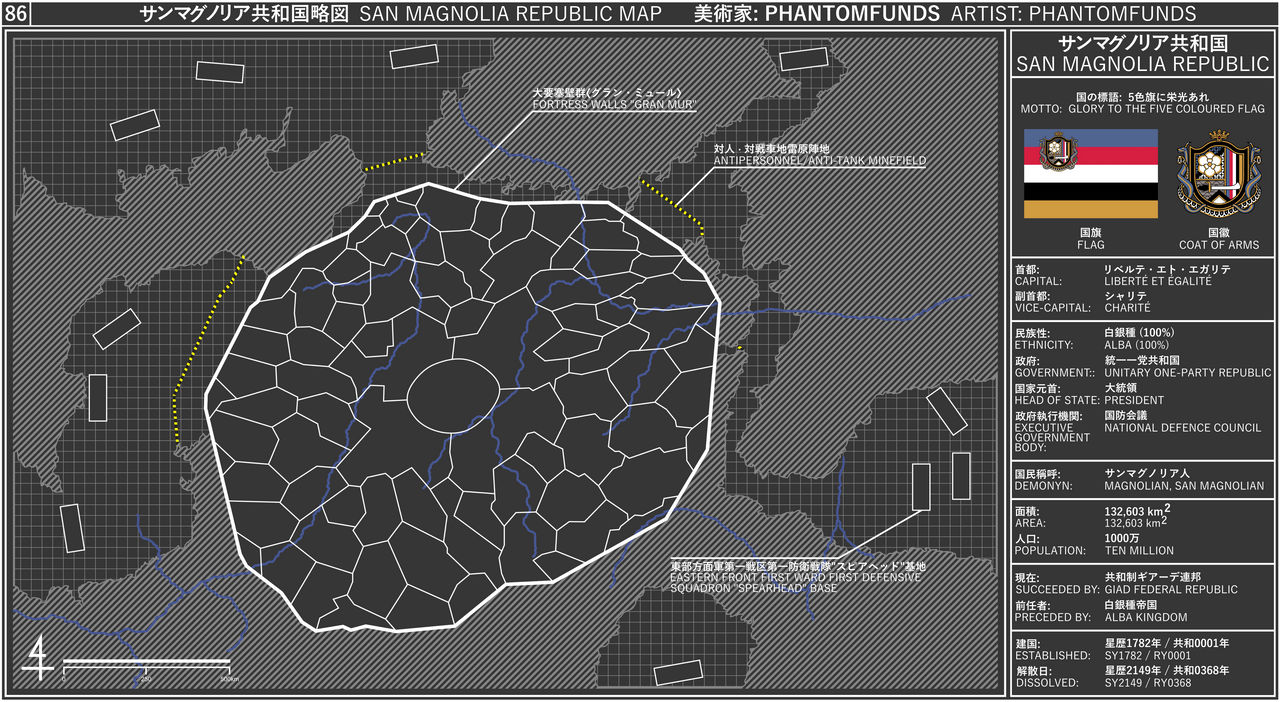Click the "86" number box

coord(16,13)
